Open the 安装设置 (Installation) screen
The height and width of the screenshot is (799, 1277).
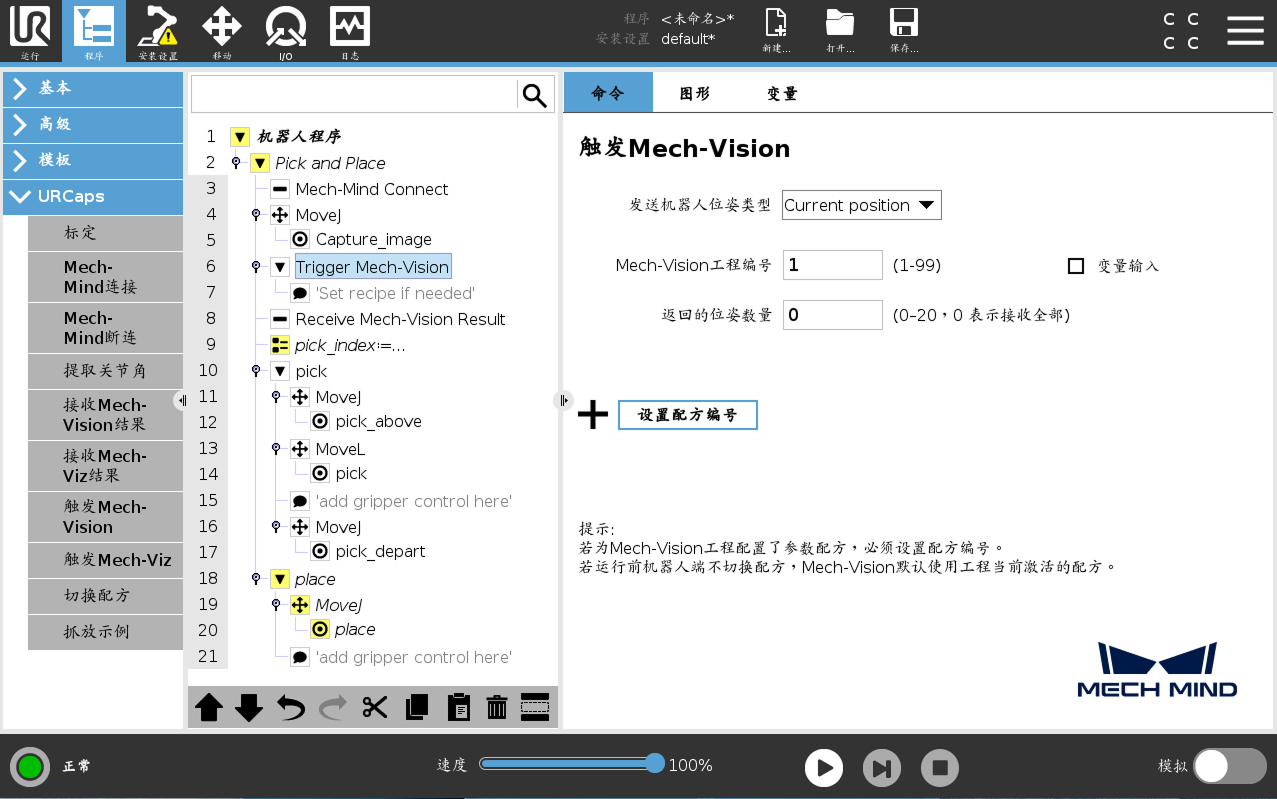(x=157, y=31)
